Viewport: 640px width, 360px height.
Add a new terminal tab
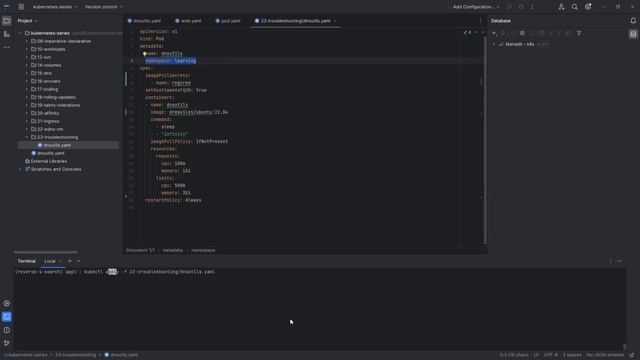(x=70, y=261)
